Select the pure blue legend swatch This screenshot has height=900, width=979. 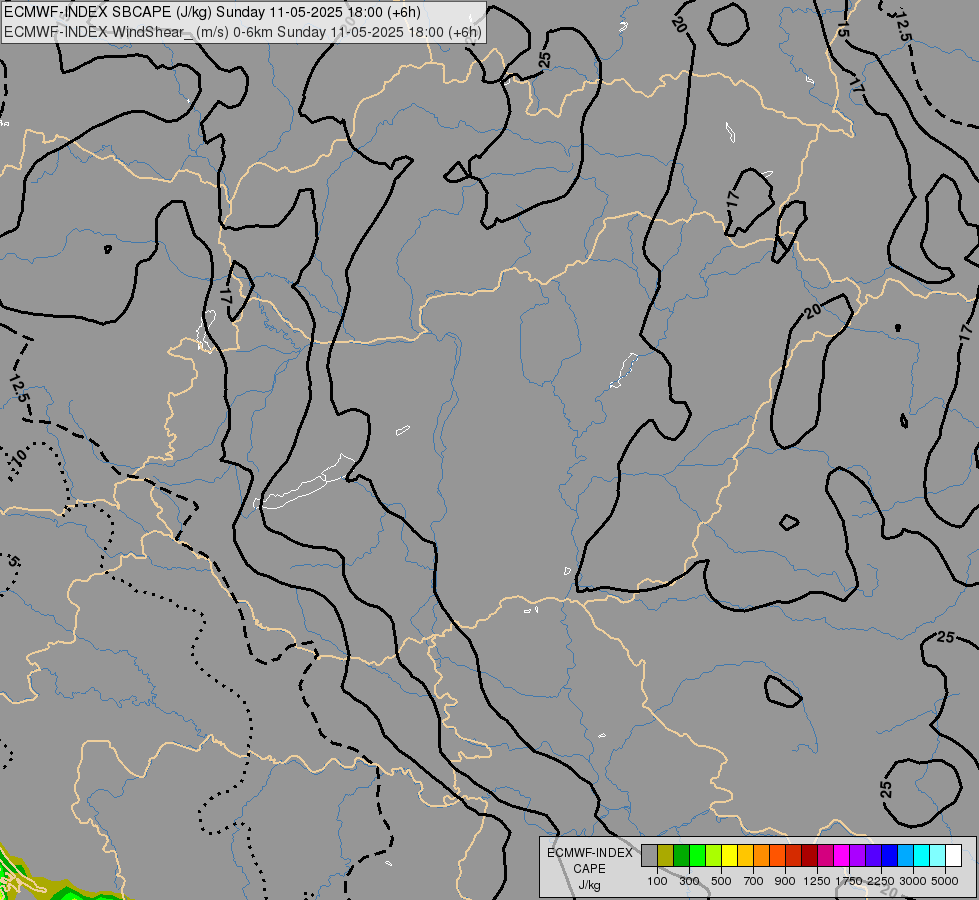pyautogui.click(x=890, y=855)
